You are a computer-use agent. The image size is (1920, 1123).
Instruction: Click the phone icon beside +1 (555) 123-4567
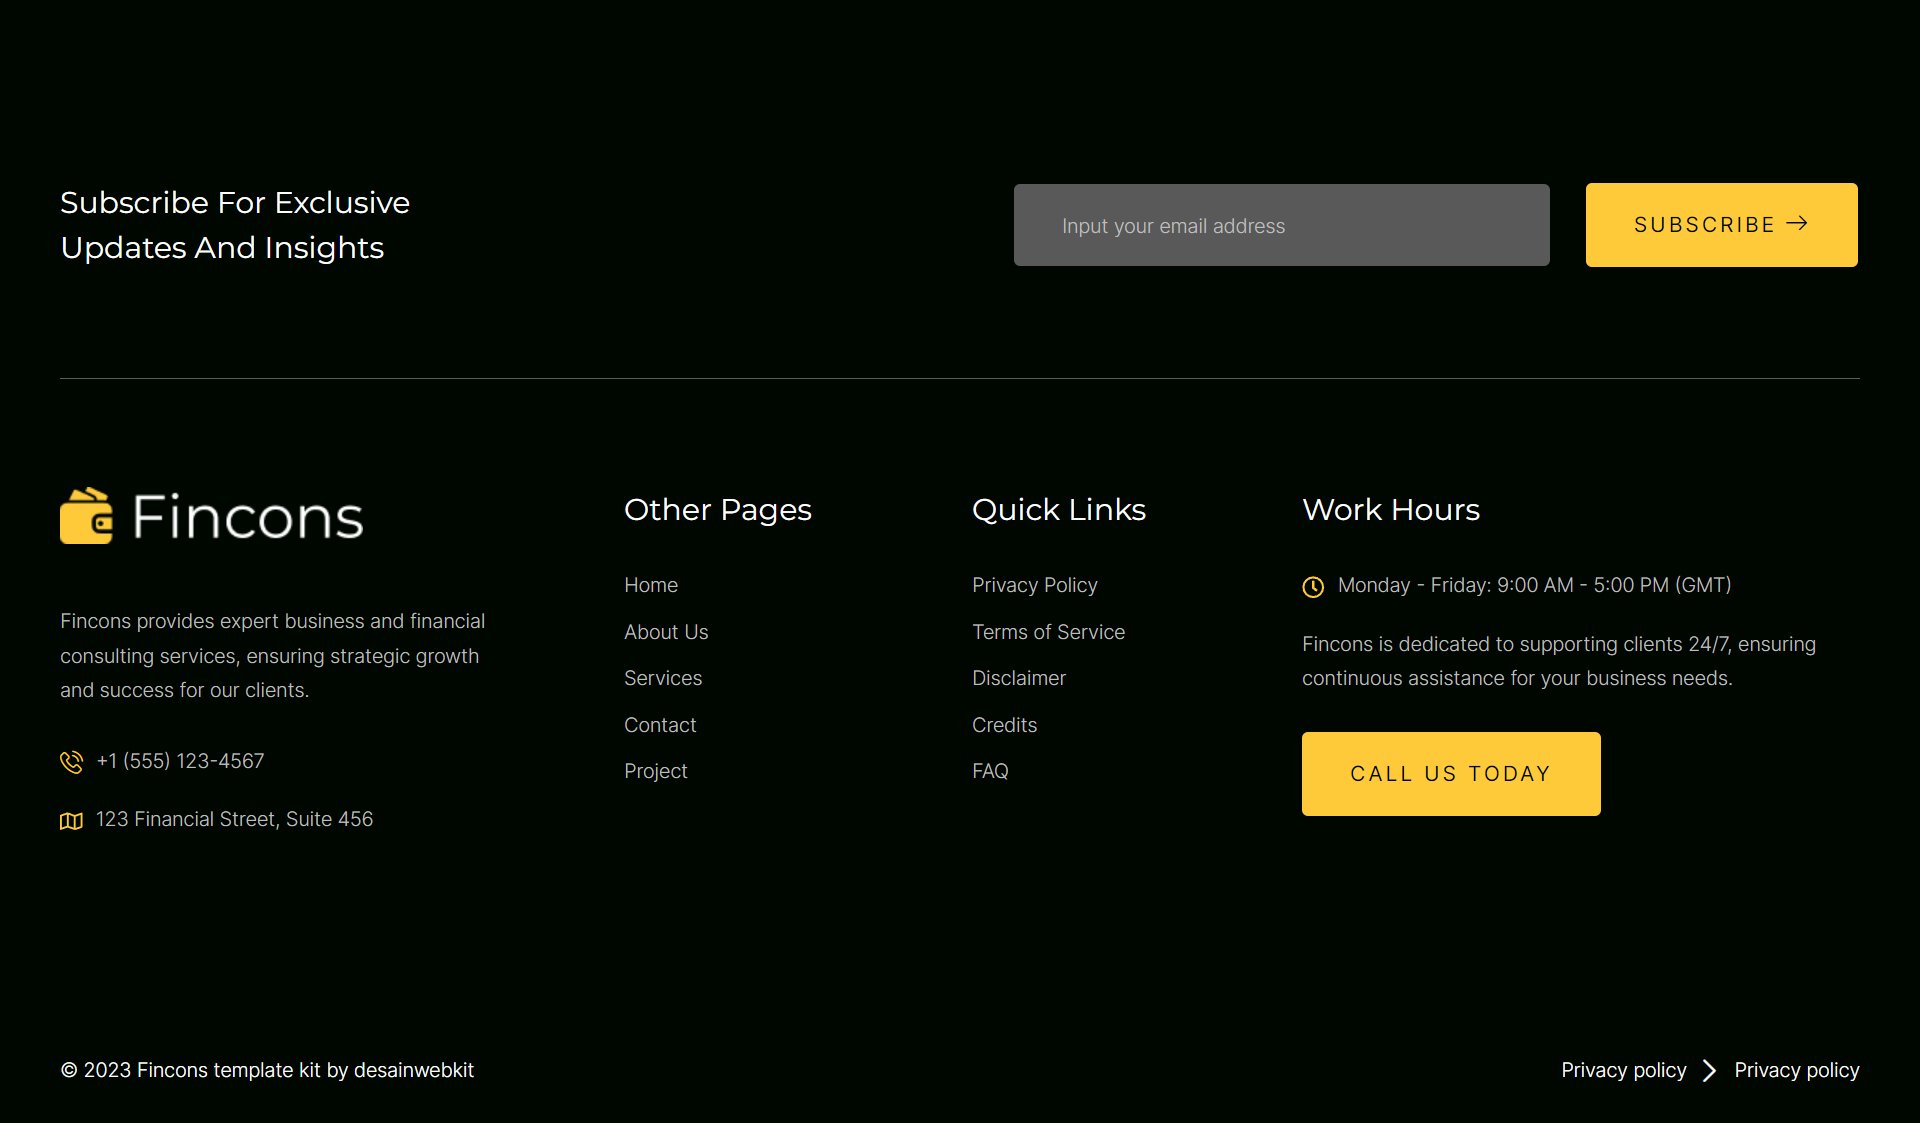click(71, 762)
